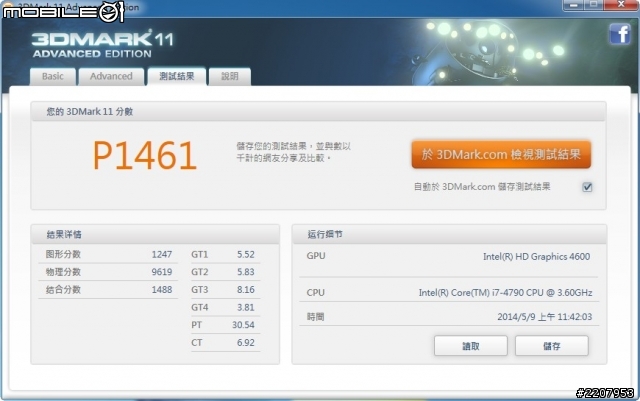Viewport: 640px width, 401px height.
Task: Click the 运行细节 panel header
Action: click(x=449, y=234)
